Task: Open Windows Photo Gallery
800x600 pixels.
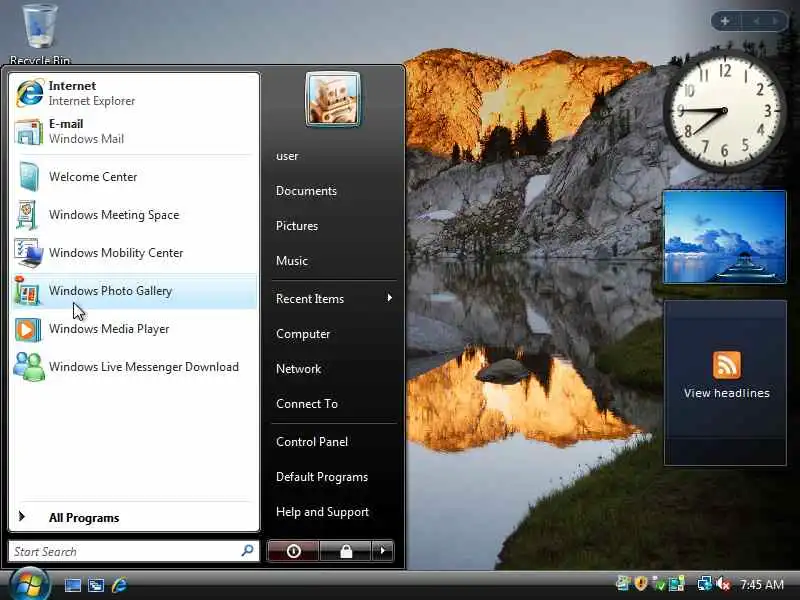Action: click(134, 291)
